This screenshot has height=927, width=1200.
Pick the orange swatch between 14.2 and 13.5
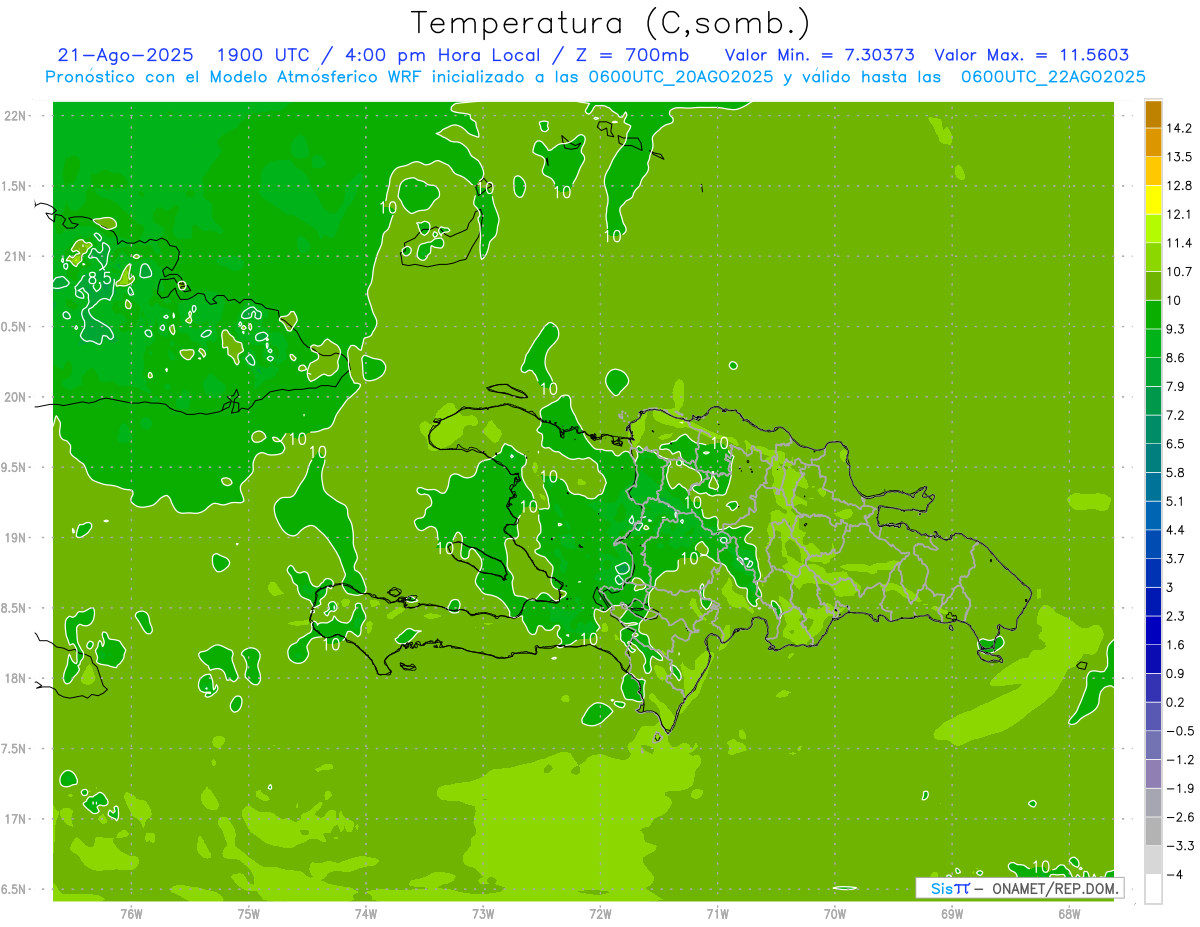pyautogui.click(x=1153, y=143)
